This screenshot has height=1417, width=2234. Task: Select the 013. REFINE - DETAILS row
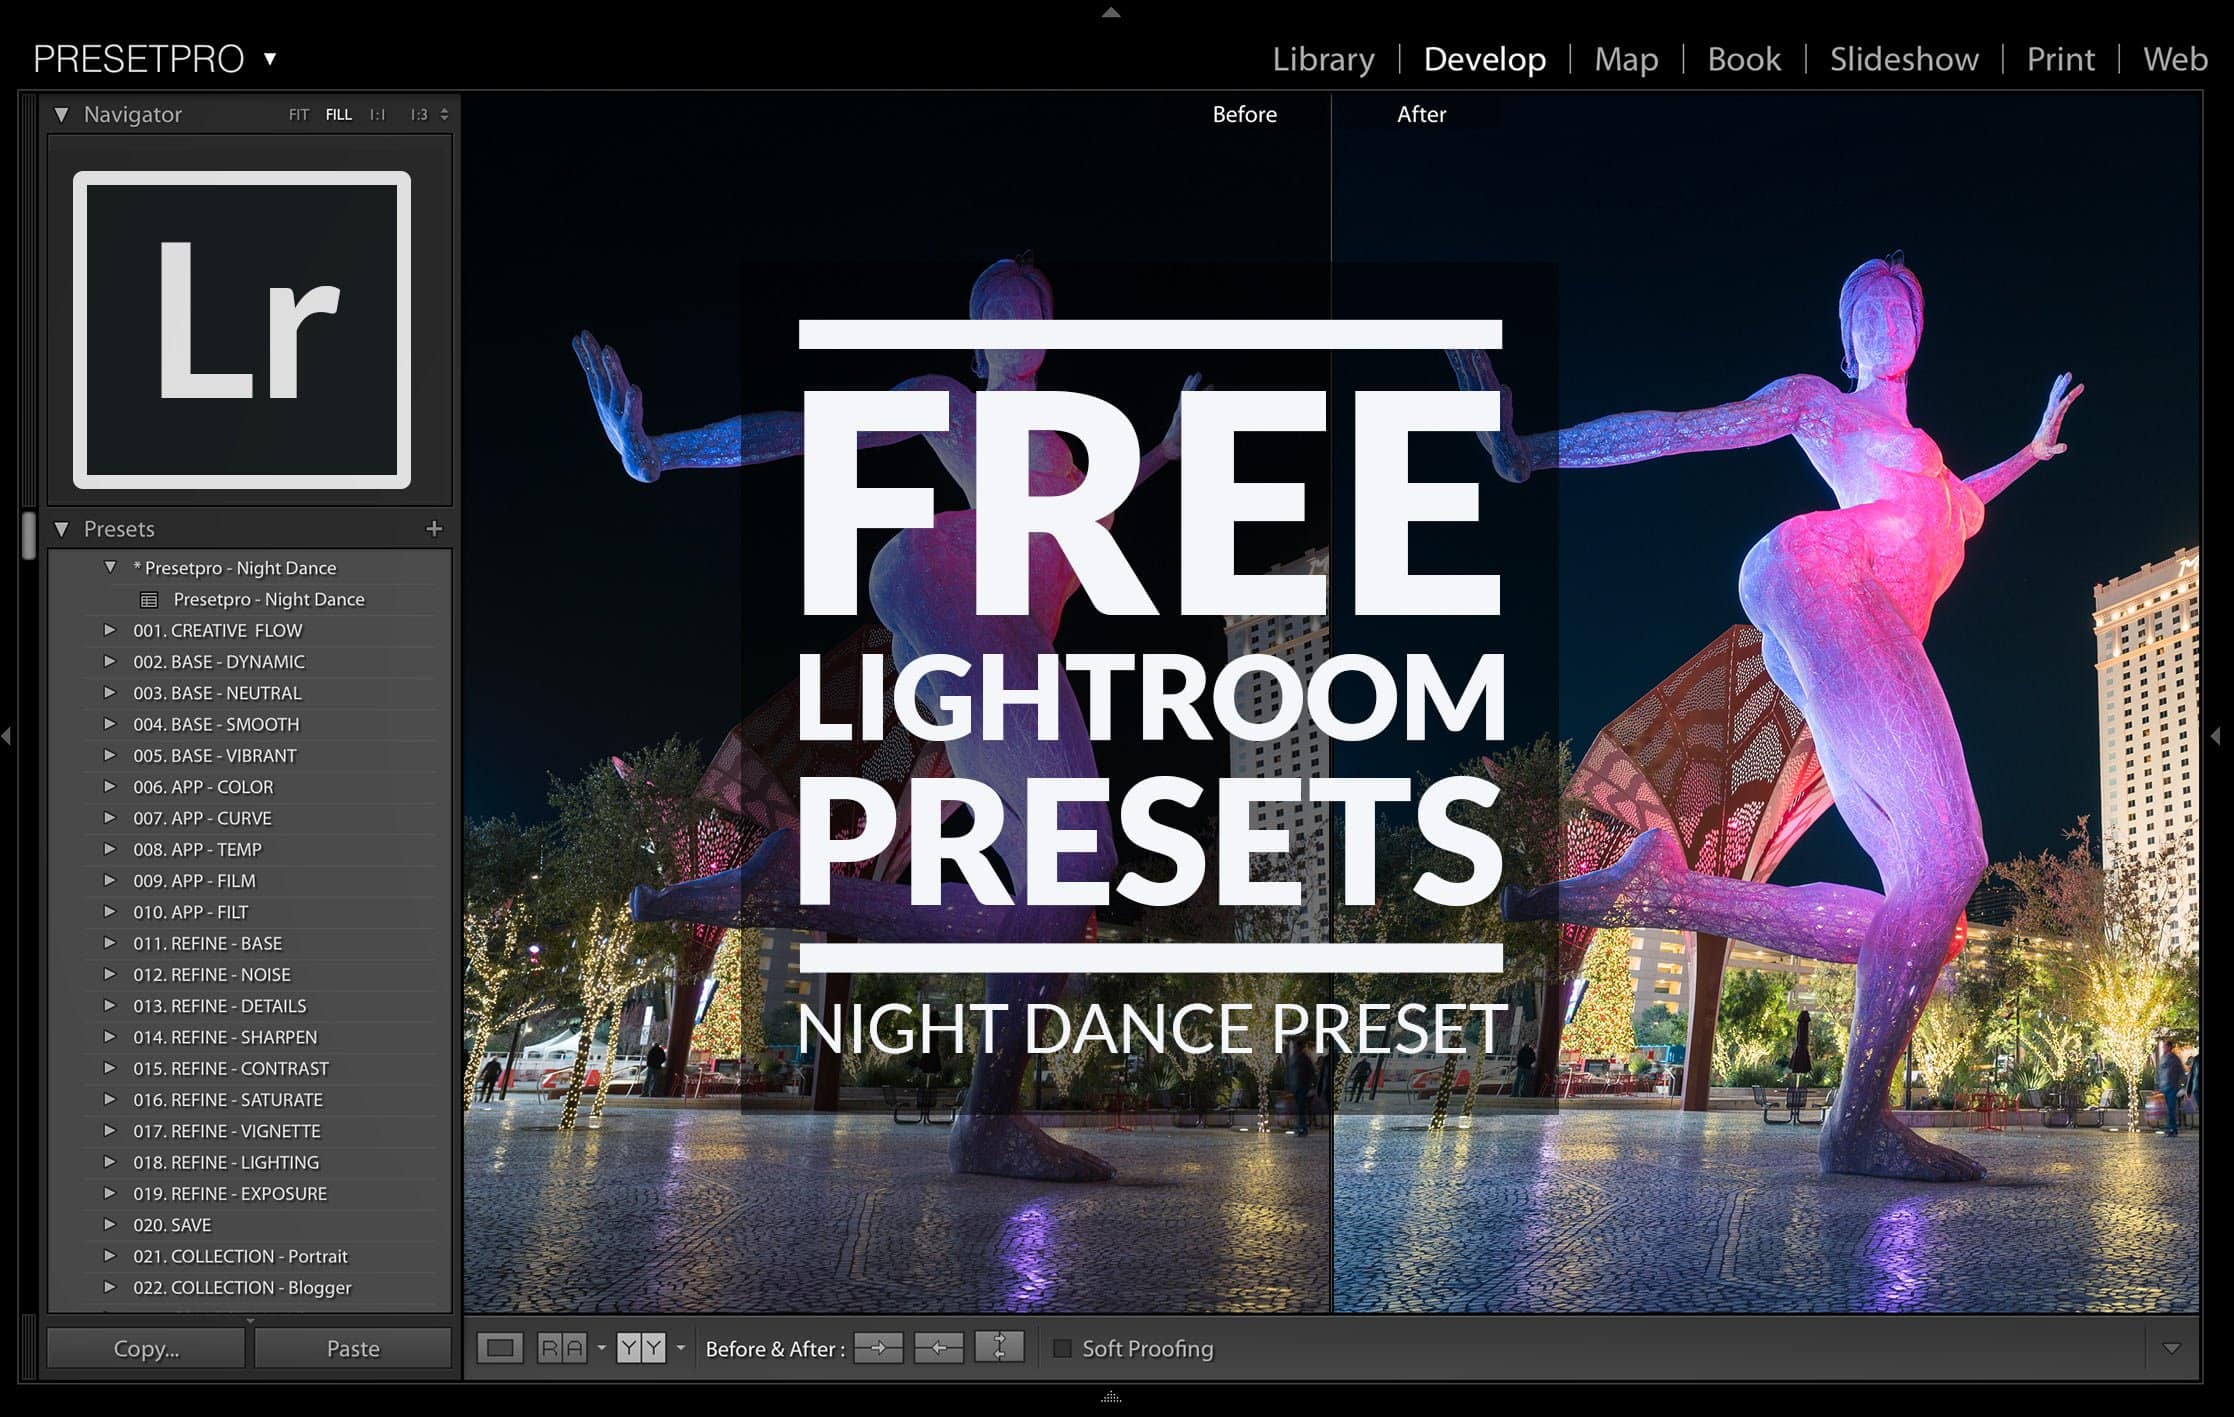point(260,1006)
